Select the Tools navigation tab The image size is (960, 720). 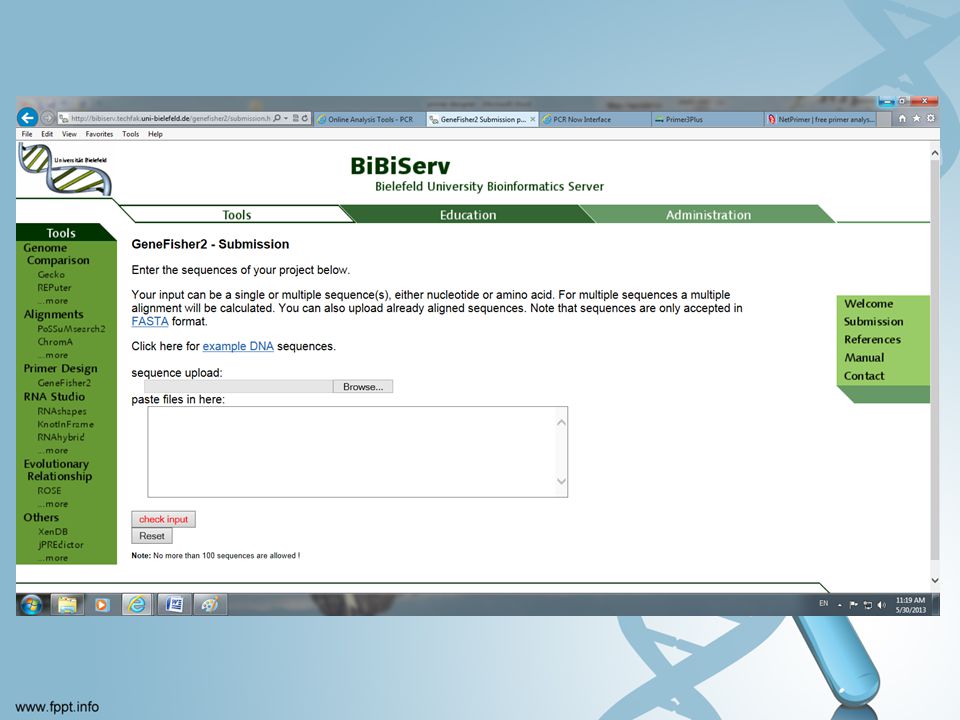coord(236,215)
